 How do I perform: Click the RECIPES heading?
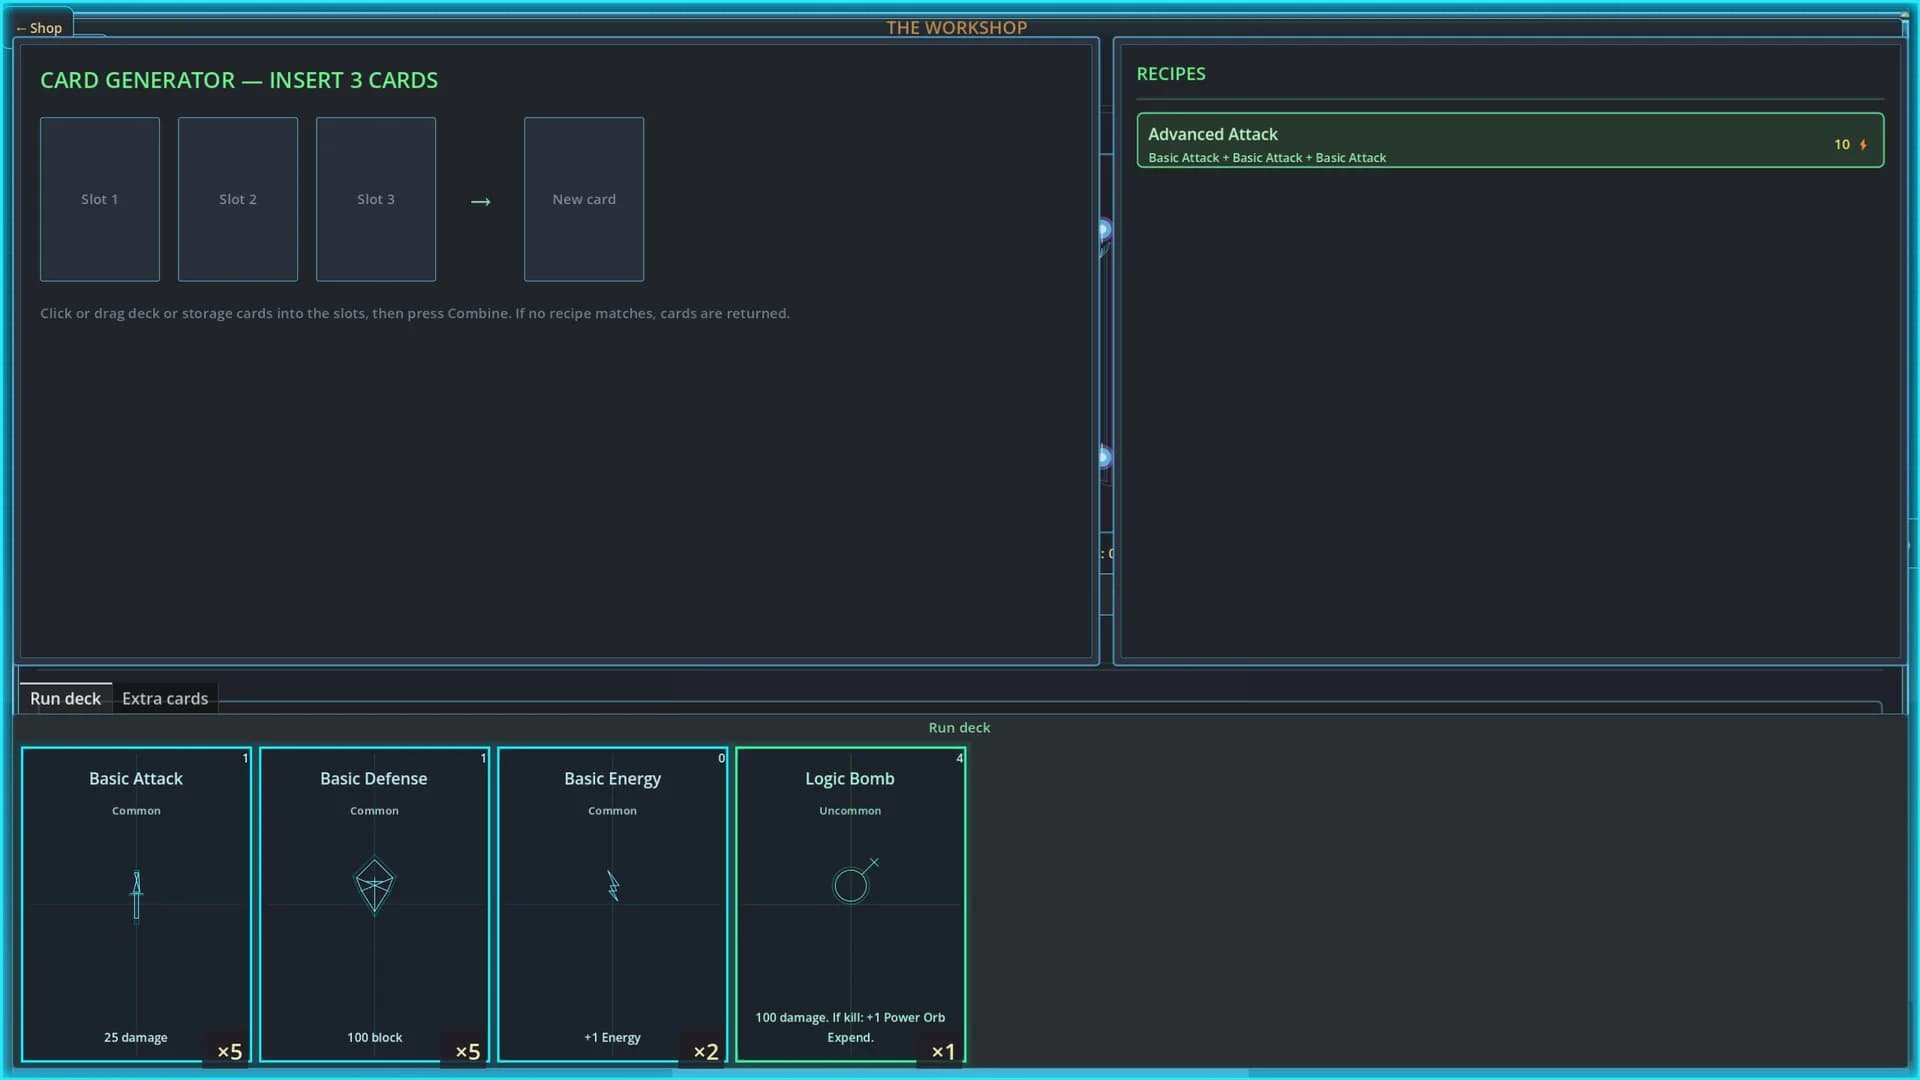pos(1171,74)
